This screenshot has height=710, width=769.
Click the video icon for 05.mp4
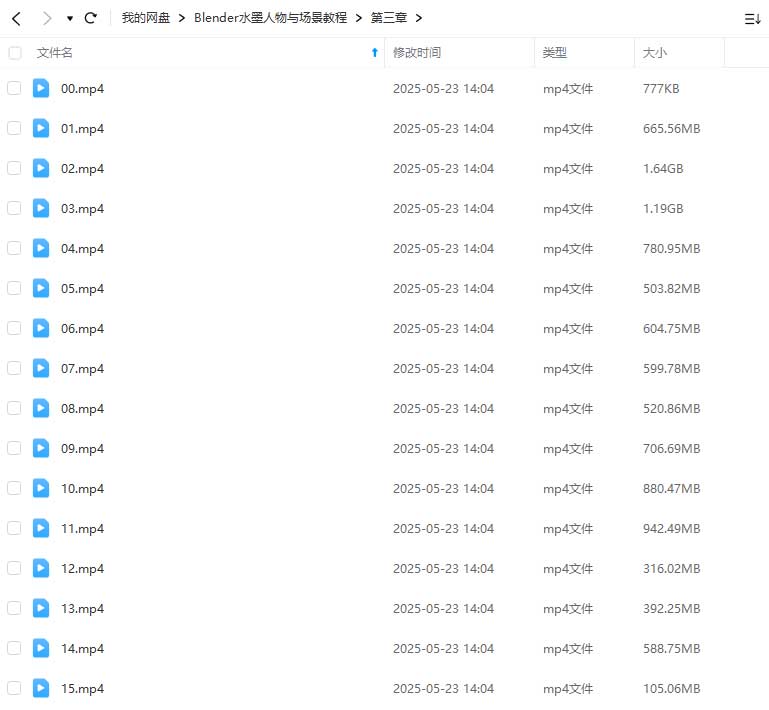click(x=41, y=288)
